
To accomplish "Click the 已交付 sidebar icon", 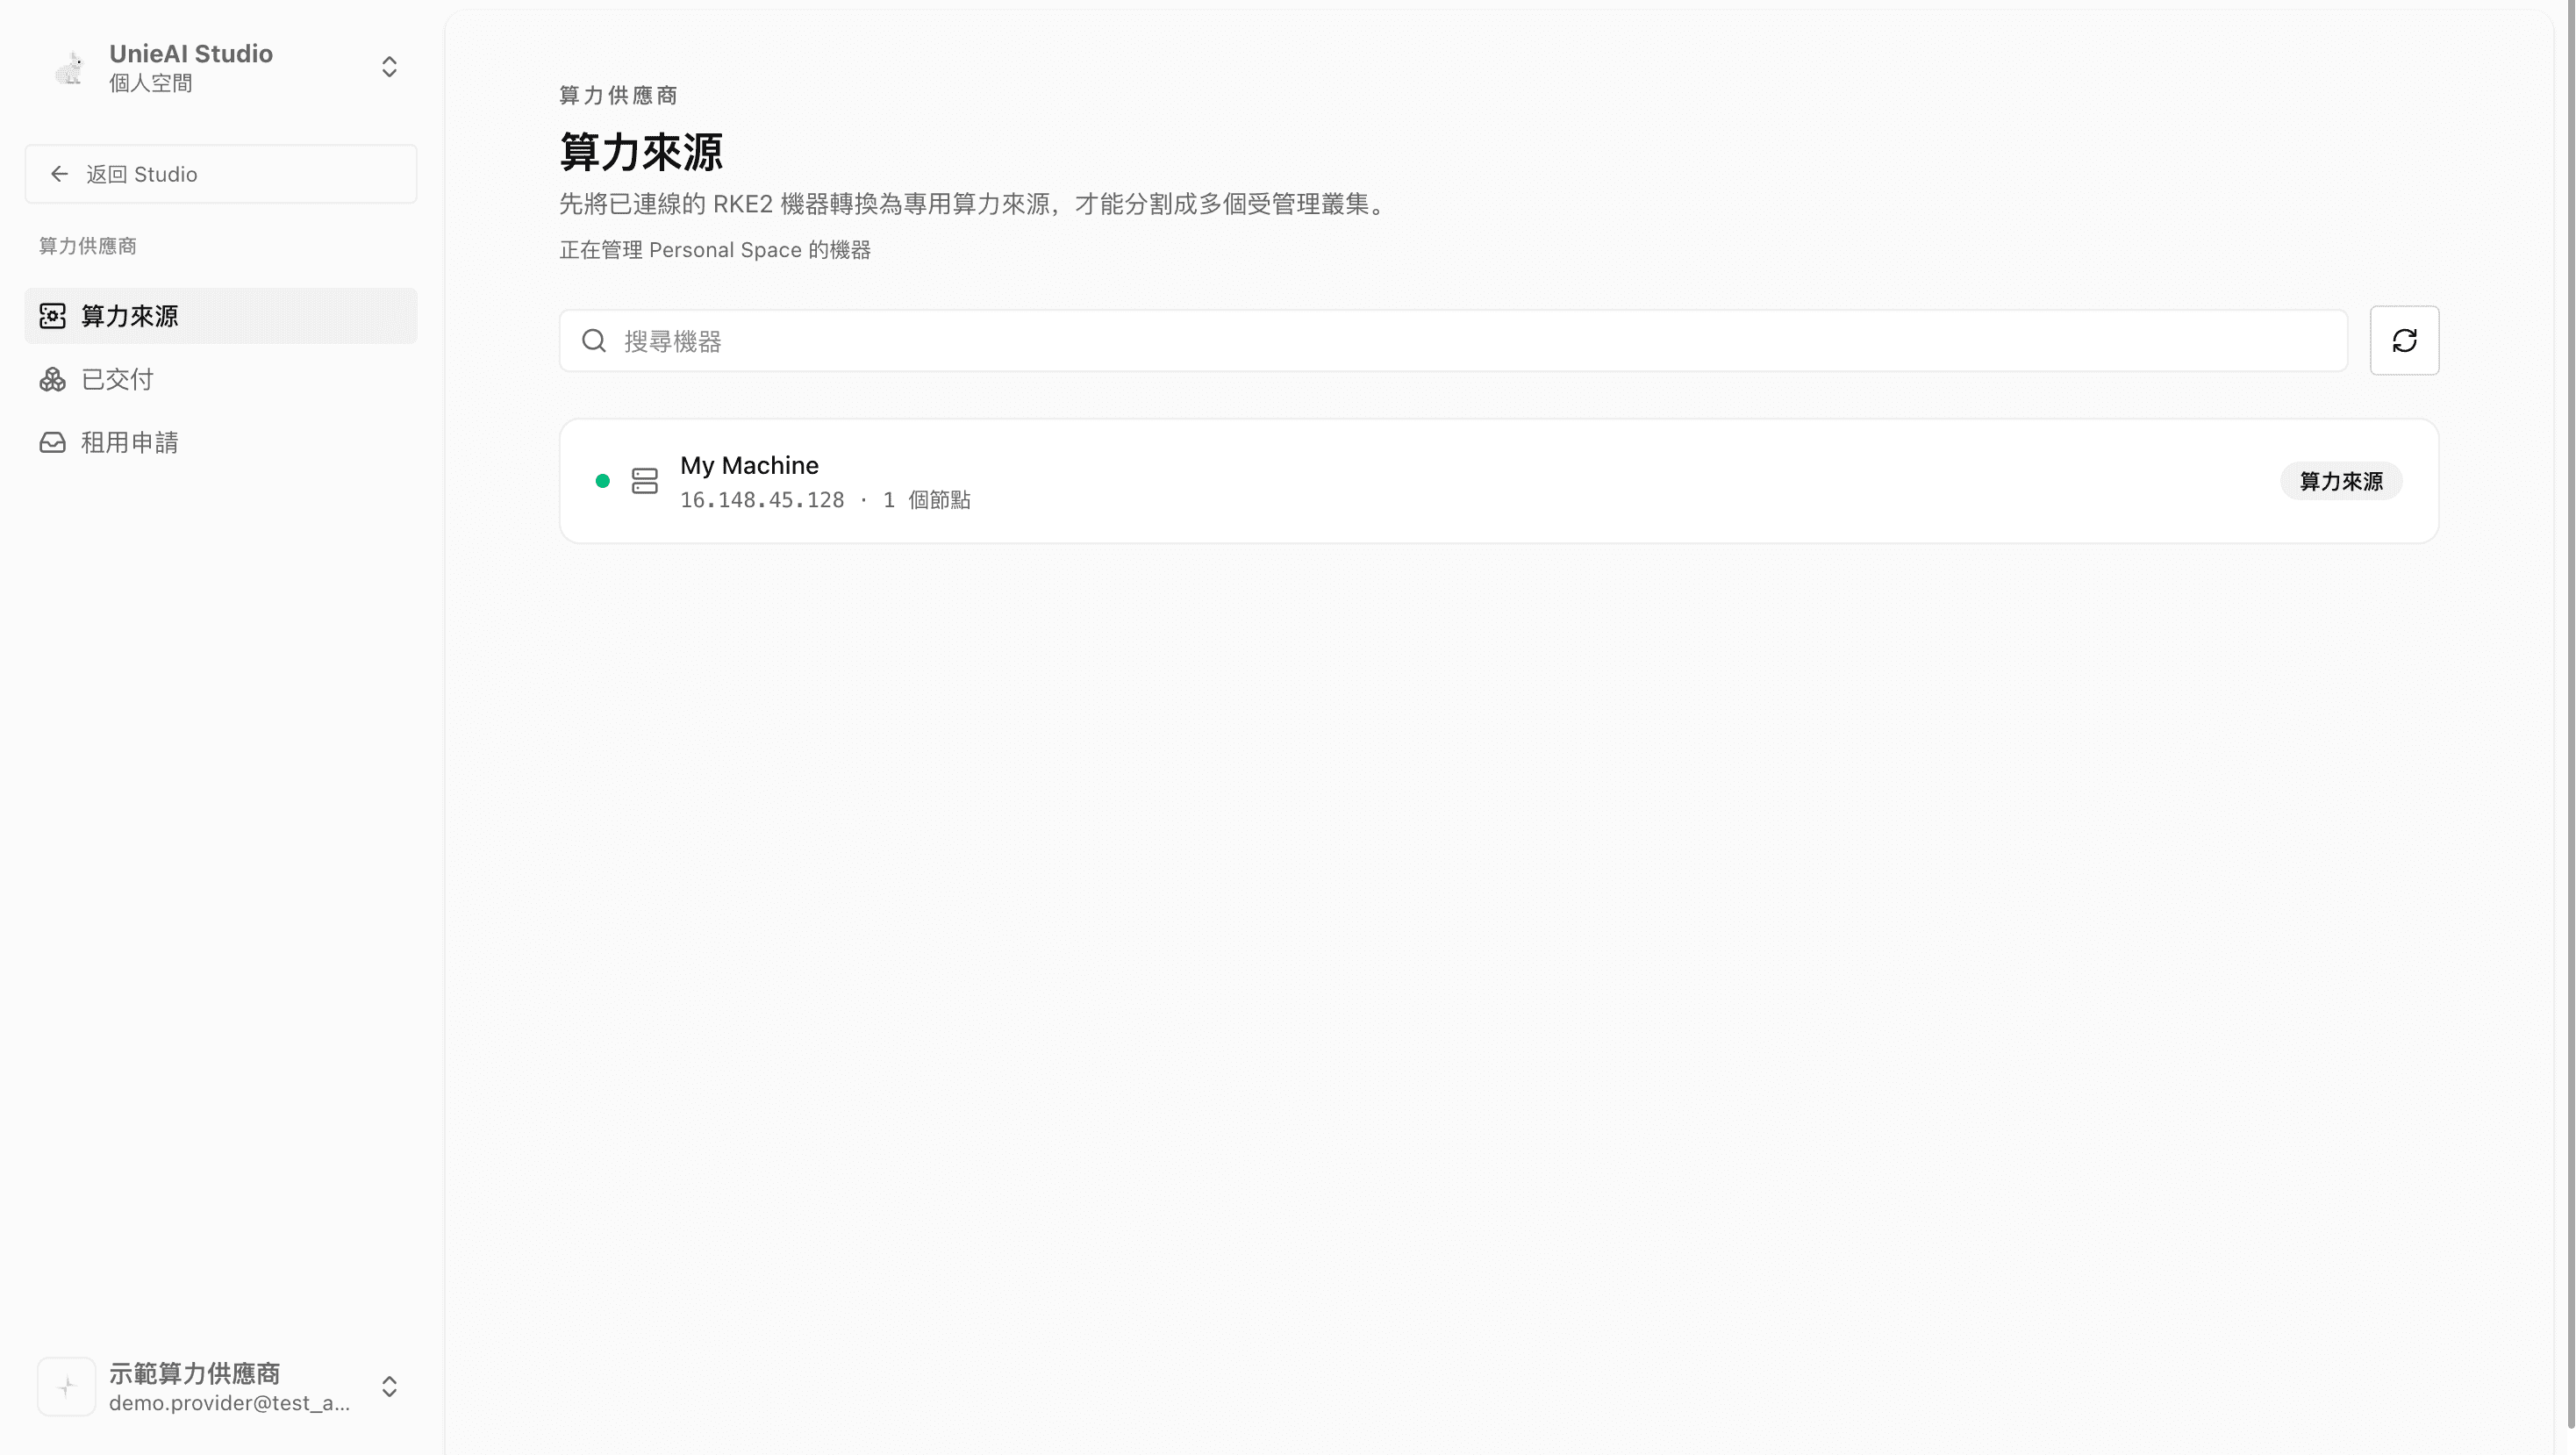I will pyautogui.click(x=53, y=380).
